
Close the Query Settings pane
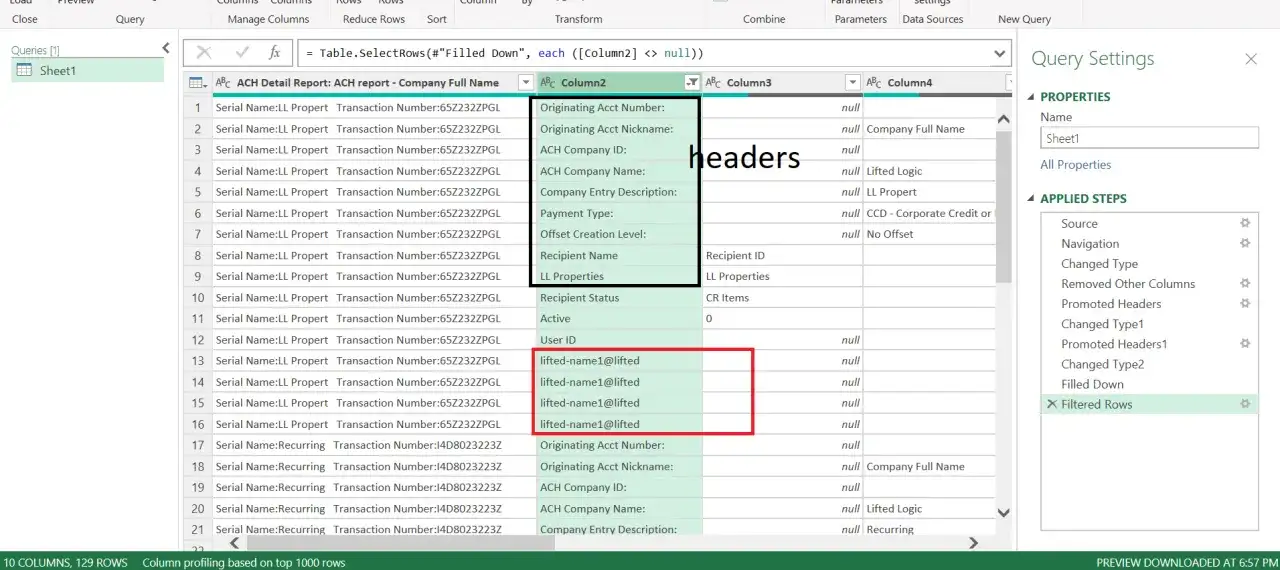pos(1250,59)
